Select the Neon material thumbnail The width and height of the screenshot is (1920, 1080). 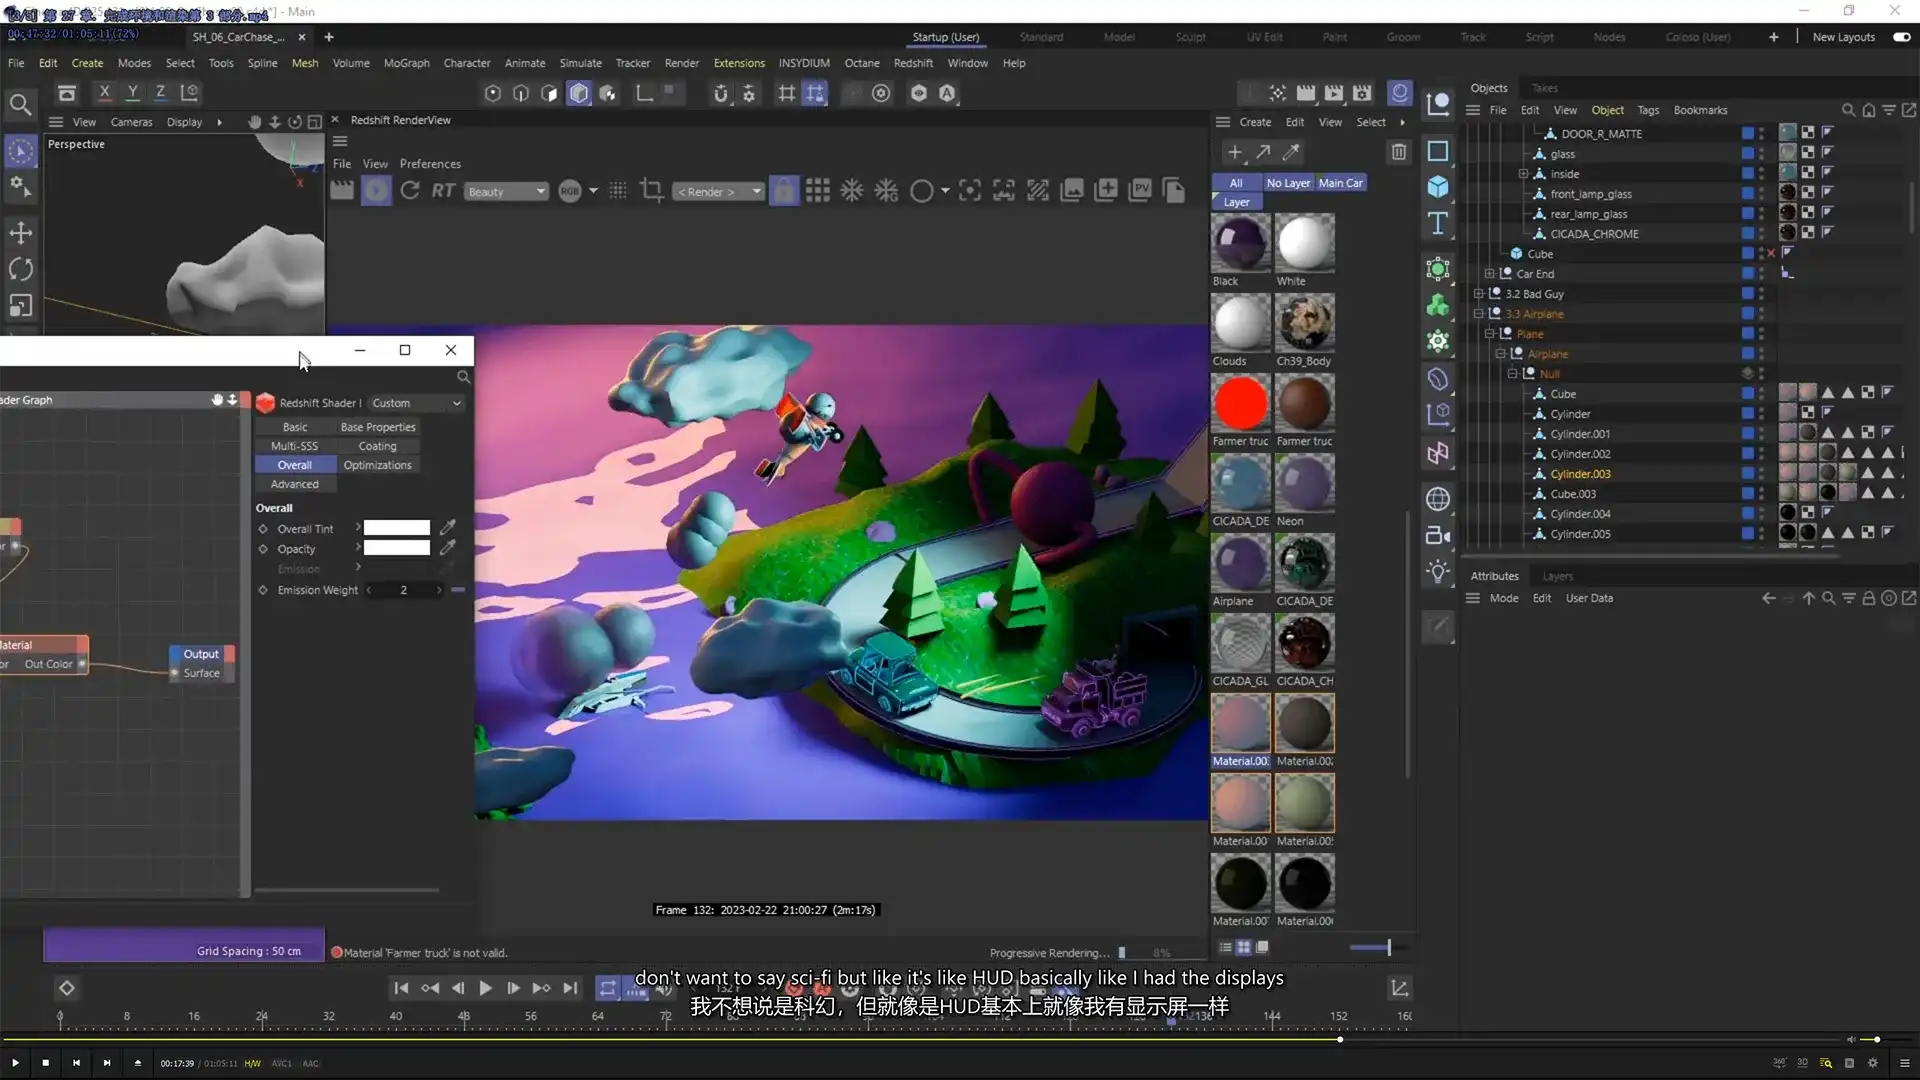point(1305,483)
